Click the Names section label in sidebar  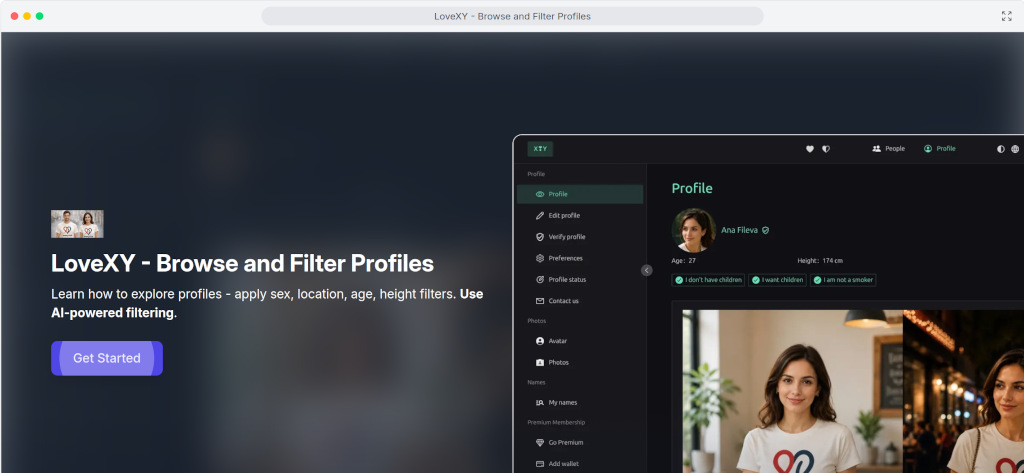[x=536, y=382]
